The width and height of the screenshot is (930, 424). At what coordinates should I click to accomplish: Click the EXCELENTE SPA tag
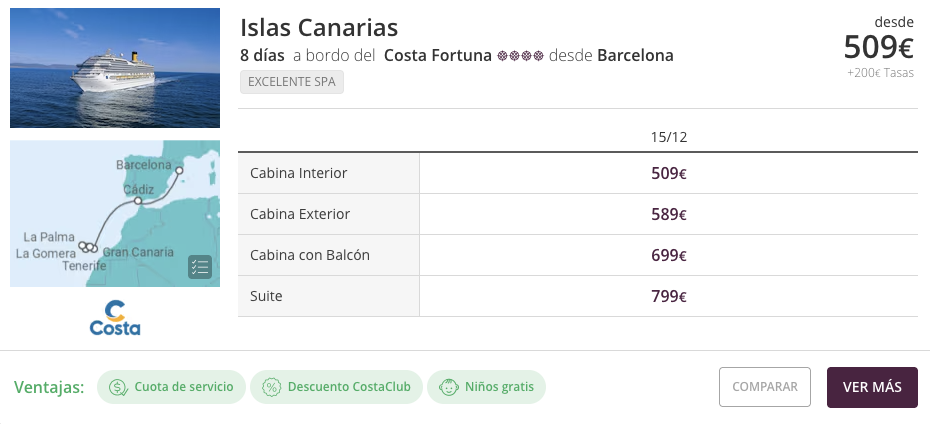[x=292, y=82]
